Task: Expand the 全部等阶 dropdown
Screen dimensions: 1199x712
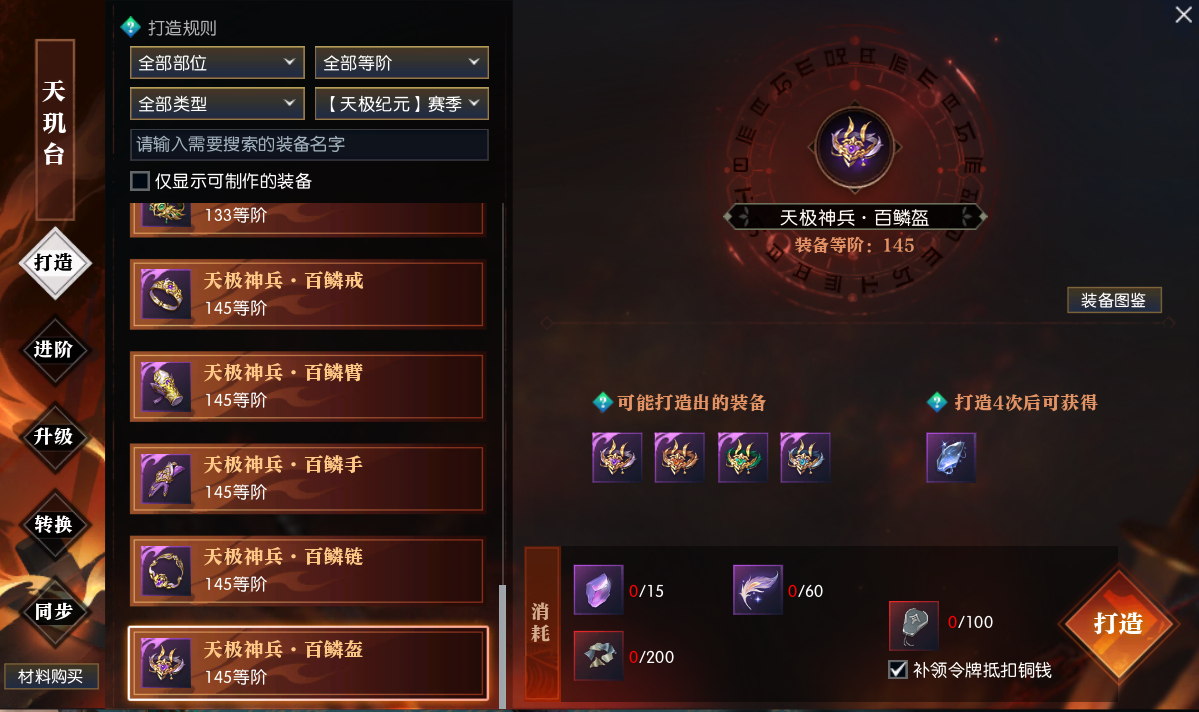Action: [401, 63]
